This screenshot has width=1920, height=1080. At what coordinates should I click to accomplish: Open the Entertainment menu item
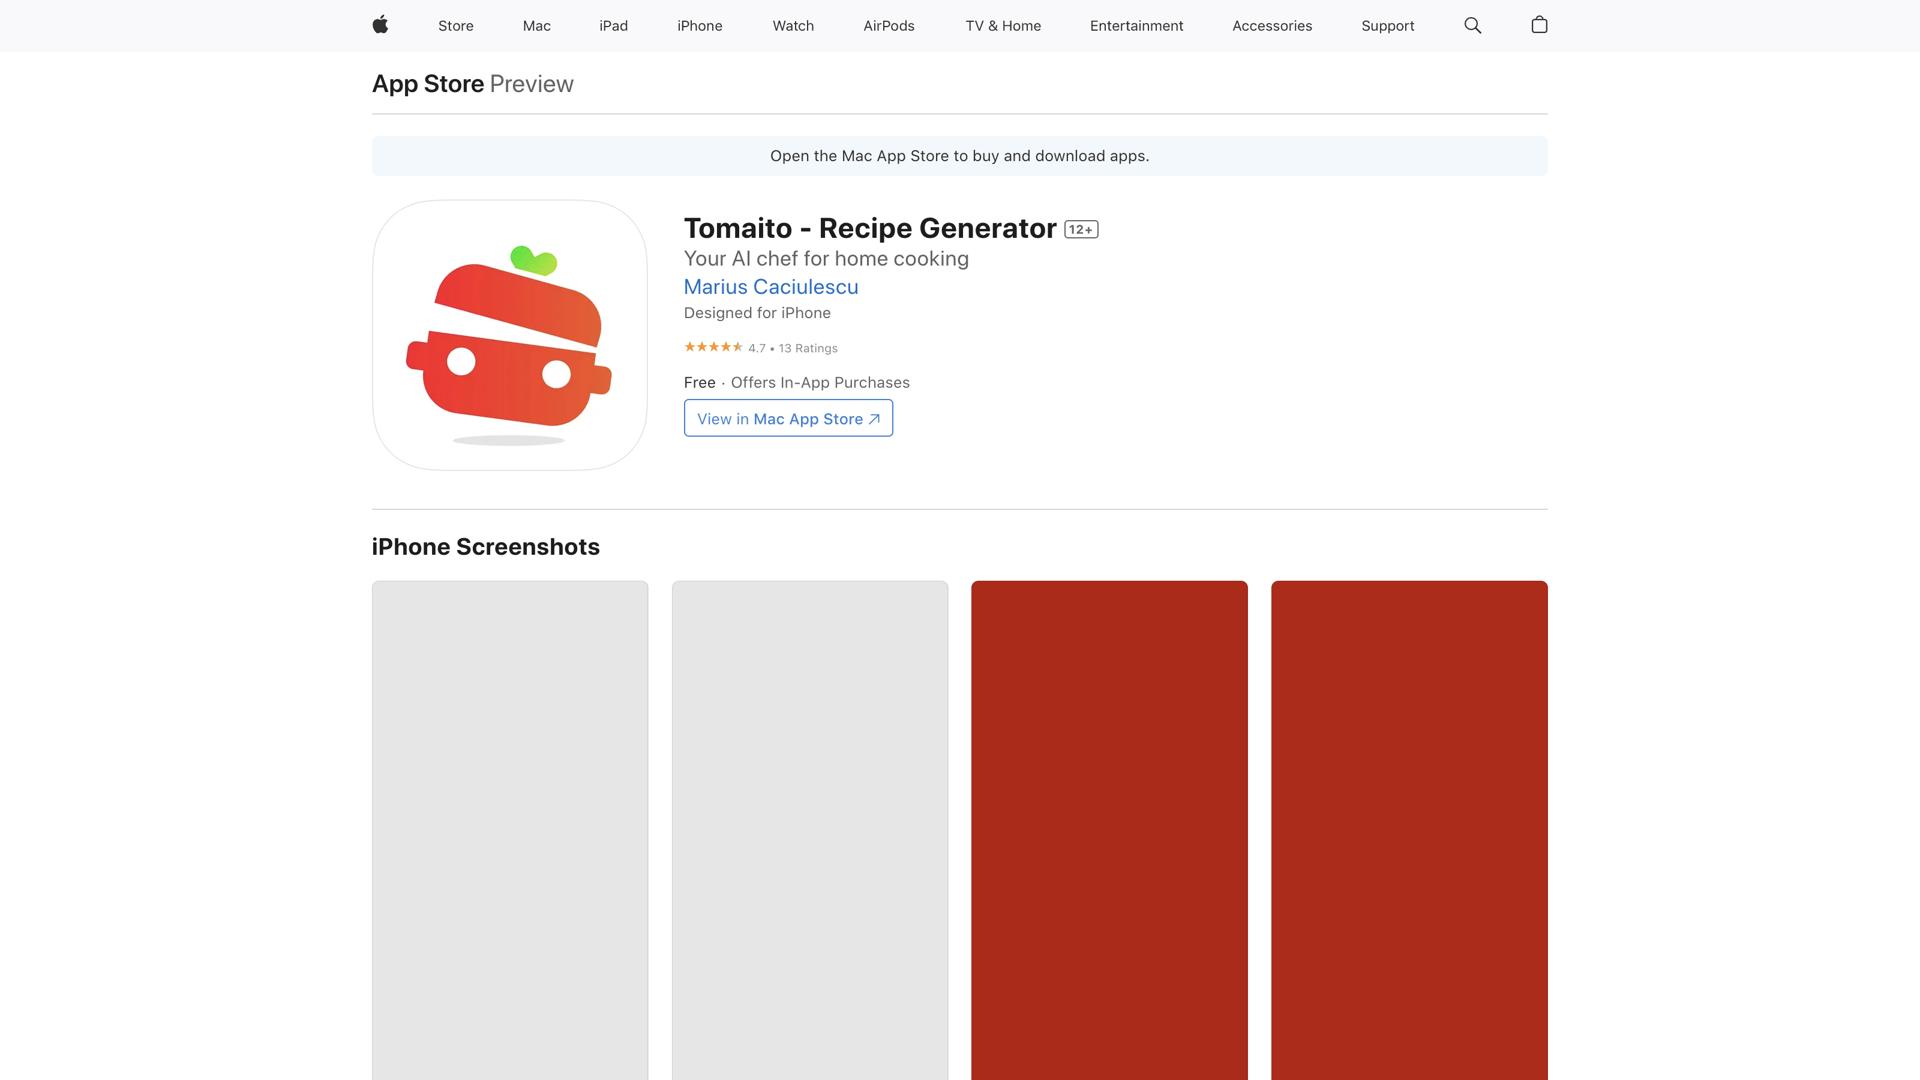1136,26
